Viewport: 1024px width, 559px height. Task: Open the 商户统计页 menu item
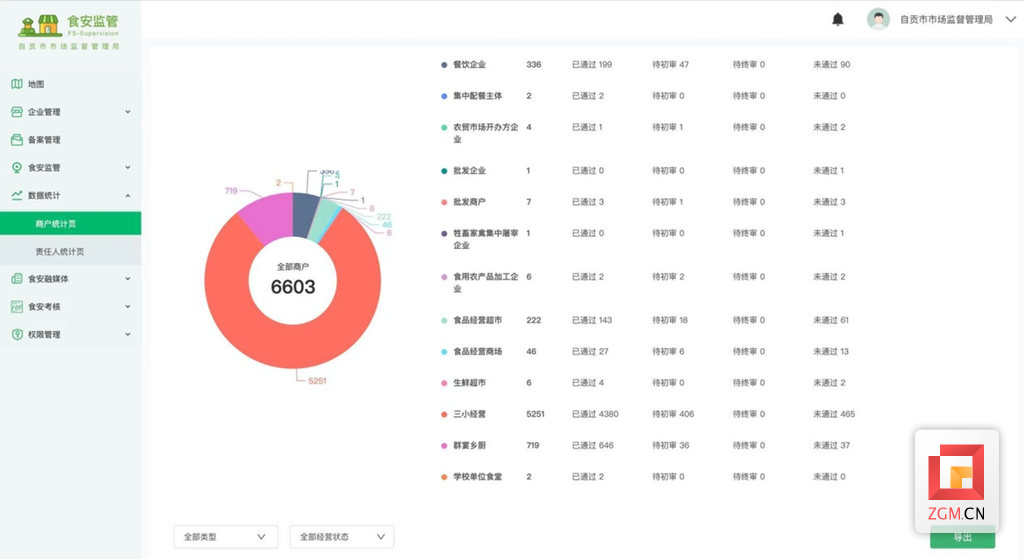point(56,224)
